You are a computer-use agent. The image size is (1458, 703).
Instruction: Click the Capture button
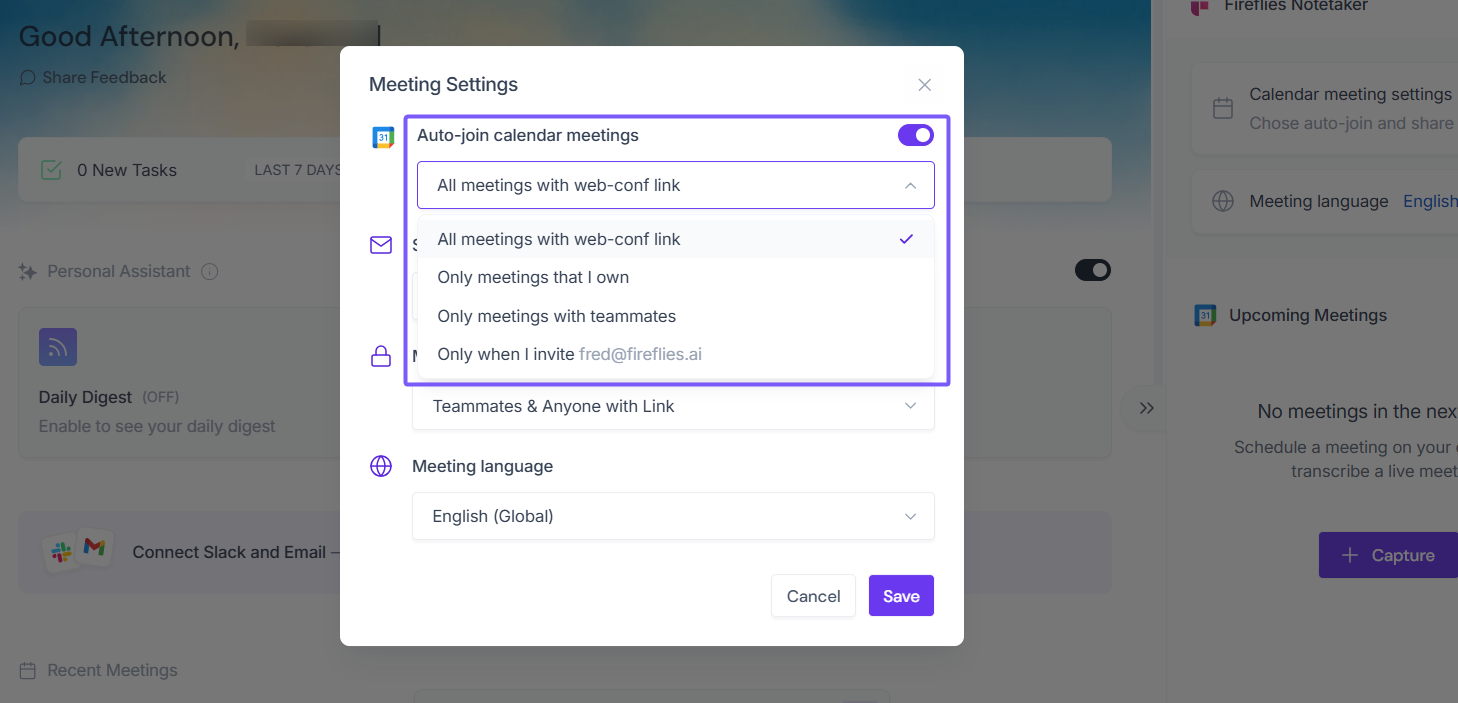(x=1388, y=555)
